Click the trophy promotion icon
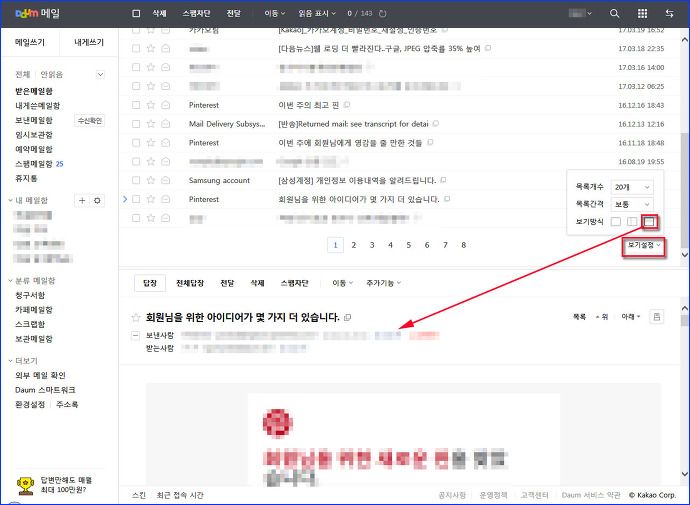The image size is (690, 505). tap(26, 485)
